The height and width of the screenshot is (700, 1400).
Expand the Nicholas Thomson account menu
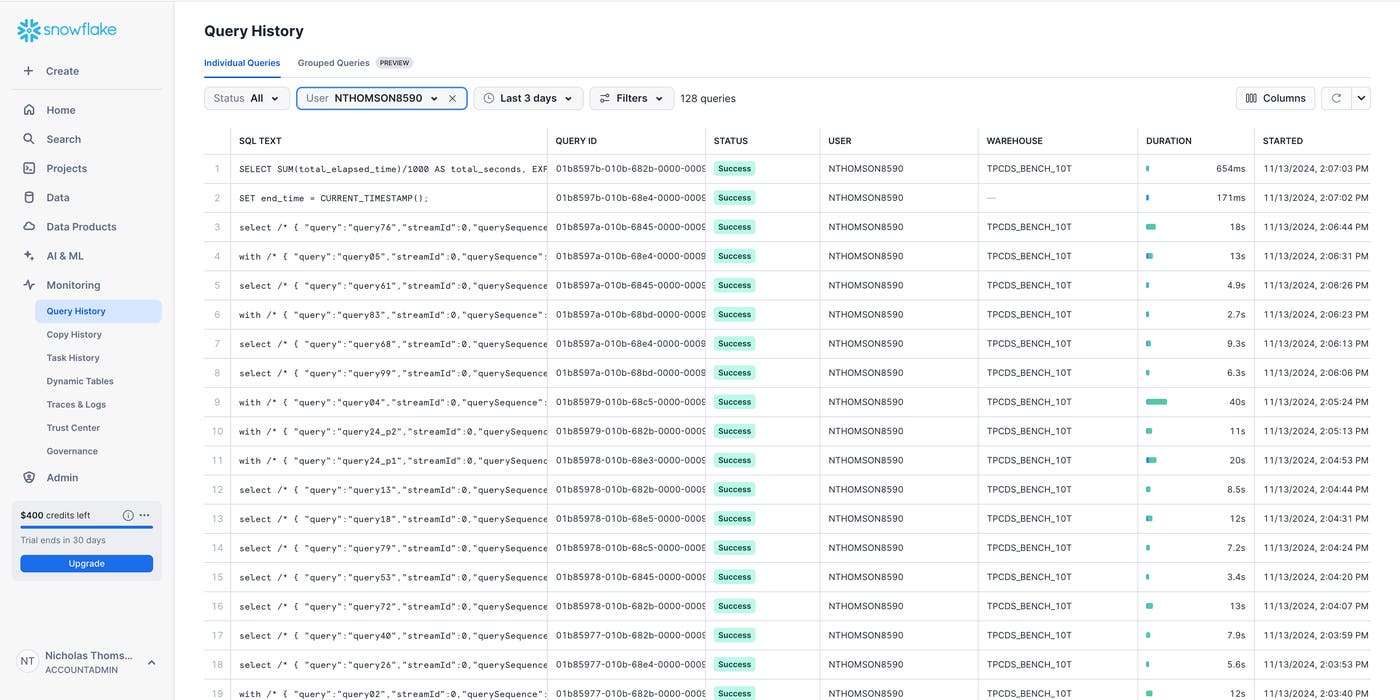tap(152, 662)
